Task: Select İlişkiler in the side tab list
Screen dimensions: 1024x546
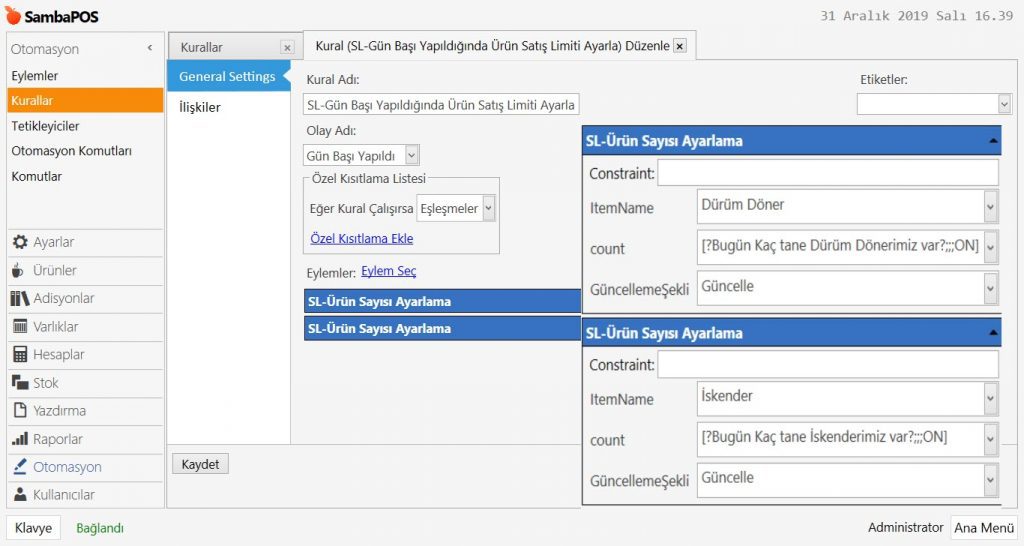Action: (x=200, y=107)
